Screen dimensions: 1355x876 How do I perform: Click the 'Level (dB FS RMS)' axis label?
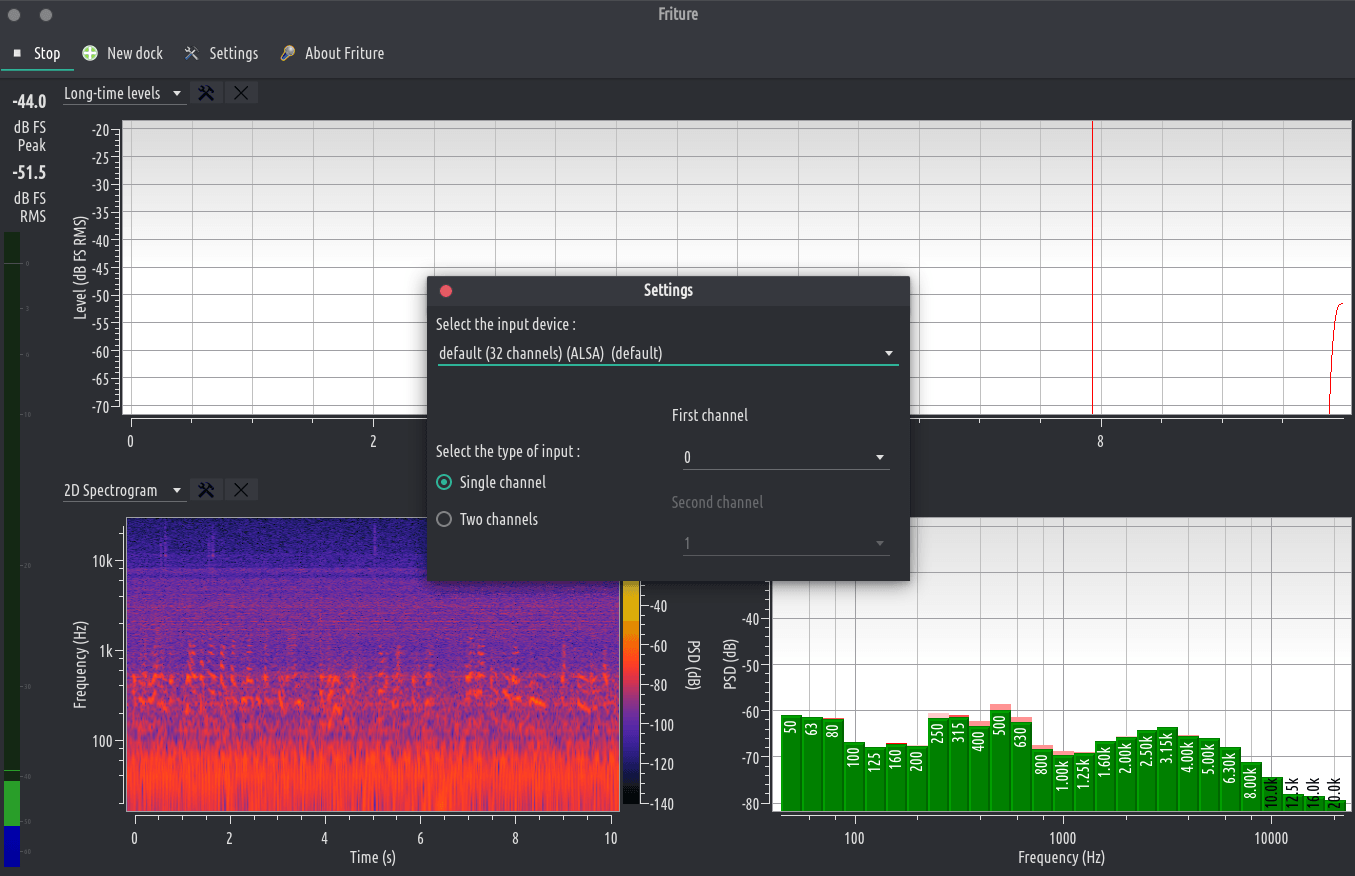pyautogui.click(x=80, y=266)
